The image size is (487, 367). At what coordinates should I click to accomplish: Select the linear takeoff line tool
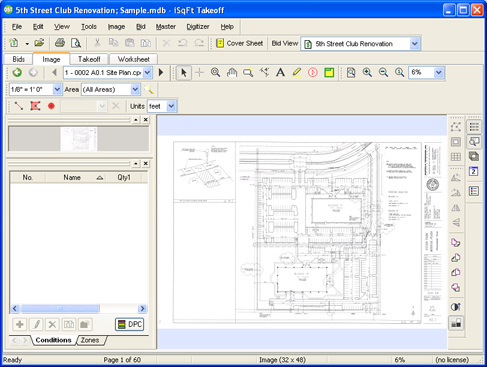[x=19, y=106]
